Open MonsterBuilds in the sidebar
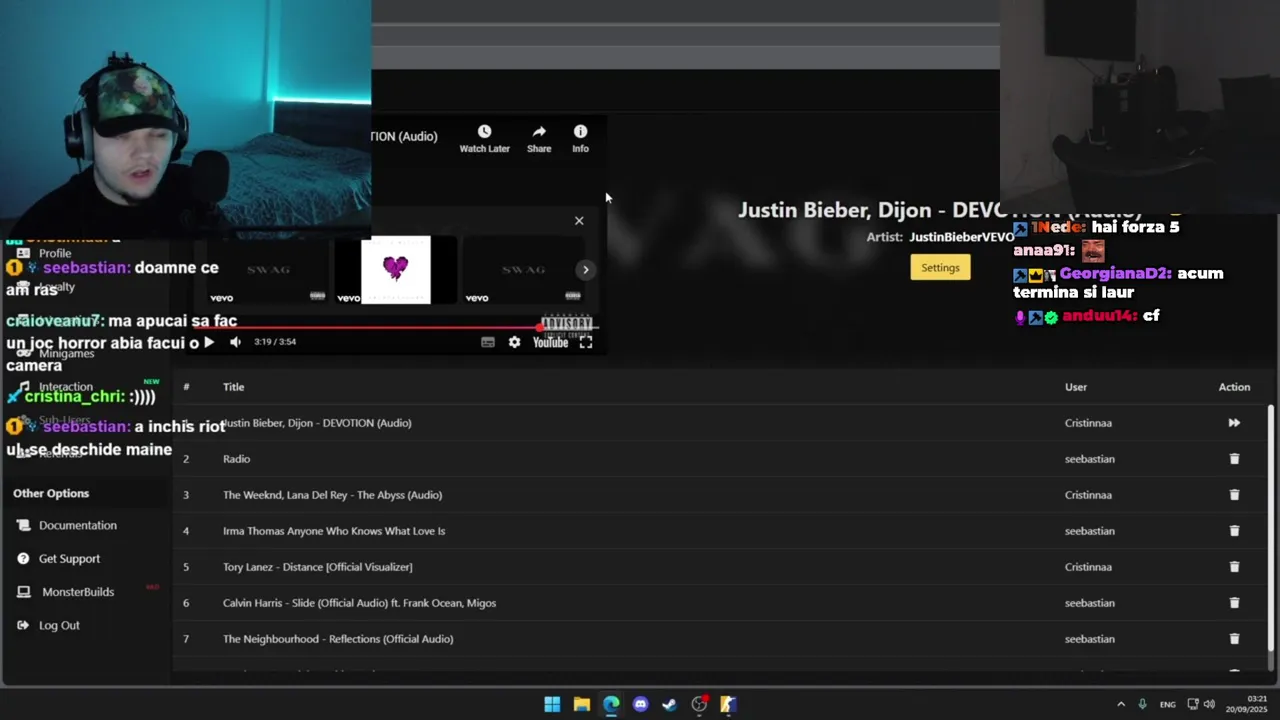The width and height of the screenshot is (1280, 720). (x=78, y=592)
